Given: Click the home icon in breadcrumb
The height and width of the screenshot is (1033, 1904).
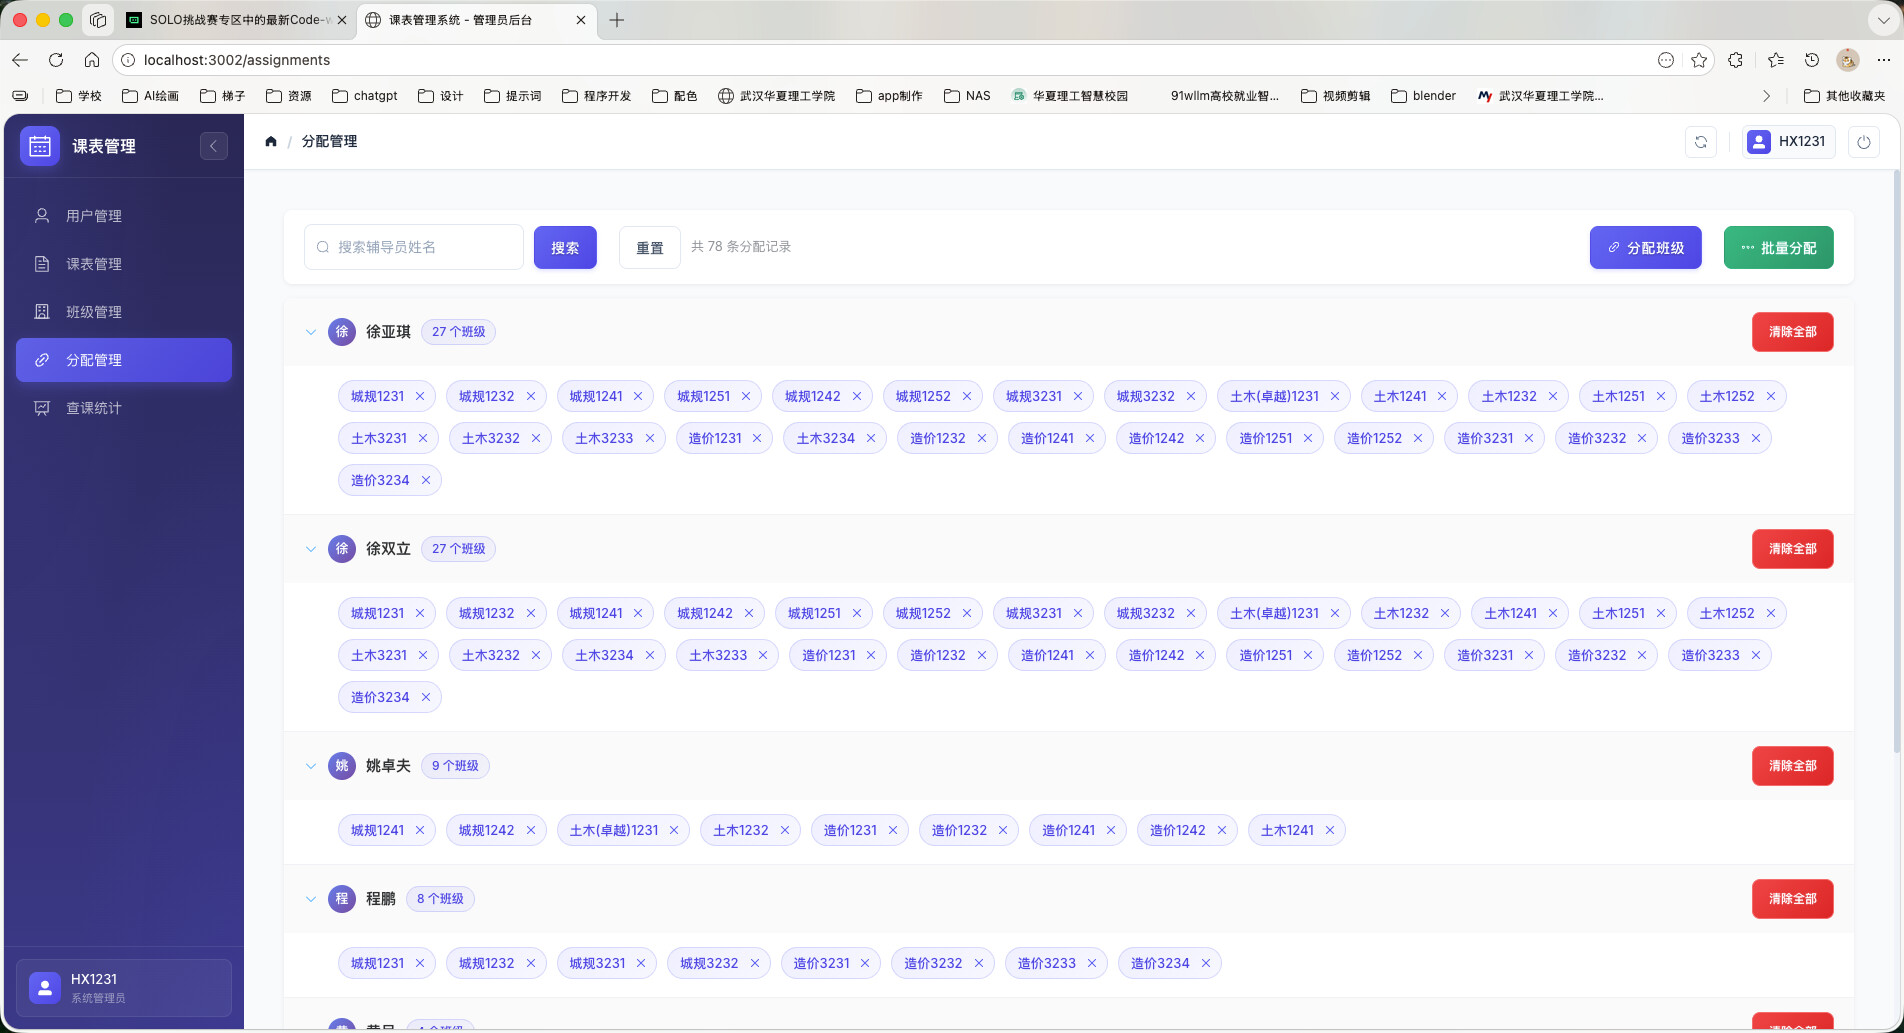Looking at the screenshot, I should pyautogui.click(x=271, y=142).
